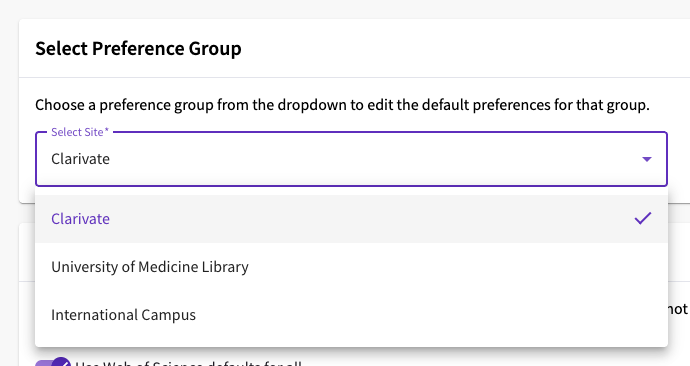Click empty space right of International Campus

click(431, 315)
